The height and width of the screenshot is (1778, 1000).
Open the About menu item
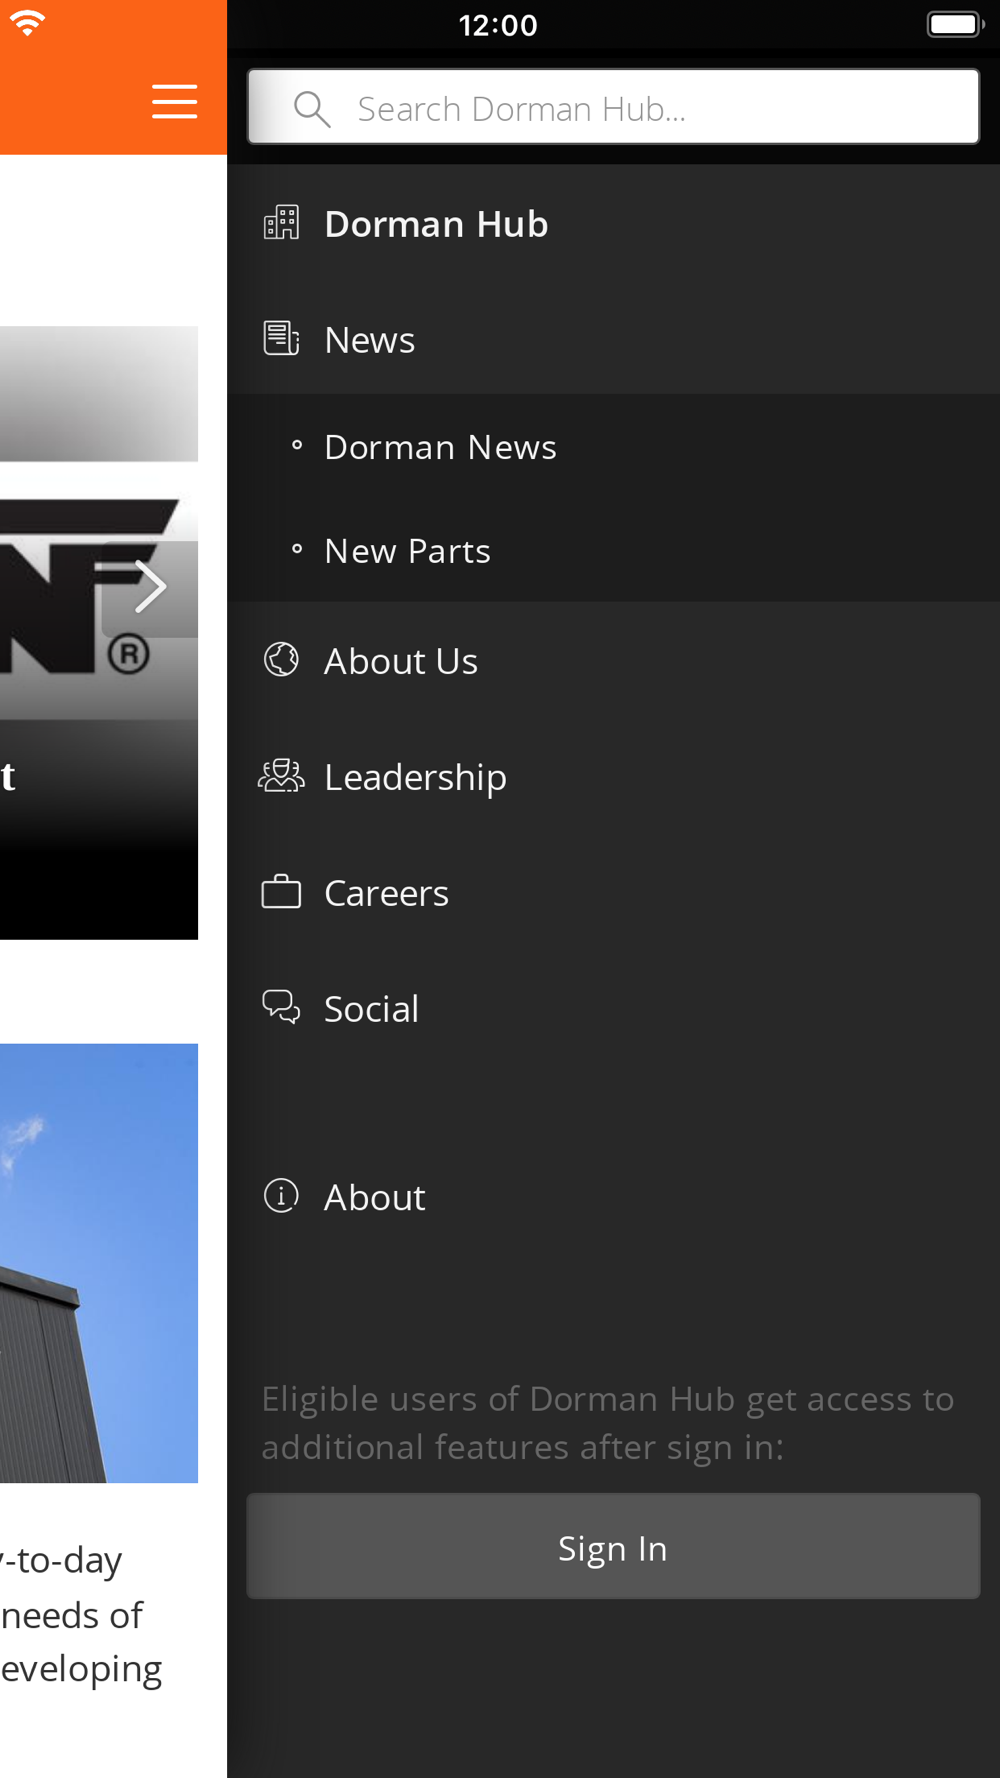(x=613, y=1197)
